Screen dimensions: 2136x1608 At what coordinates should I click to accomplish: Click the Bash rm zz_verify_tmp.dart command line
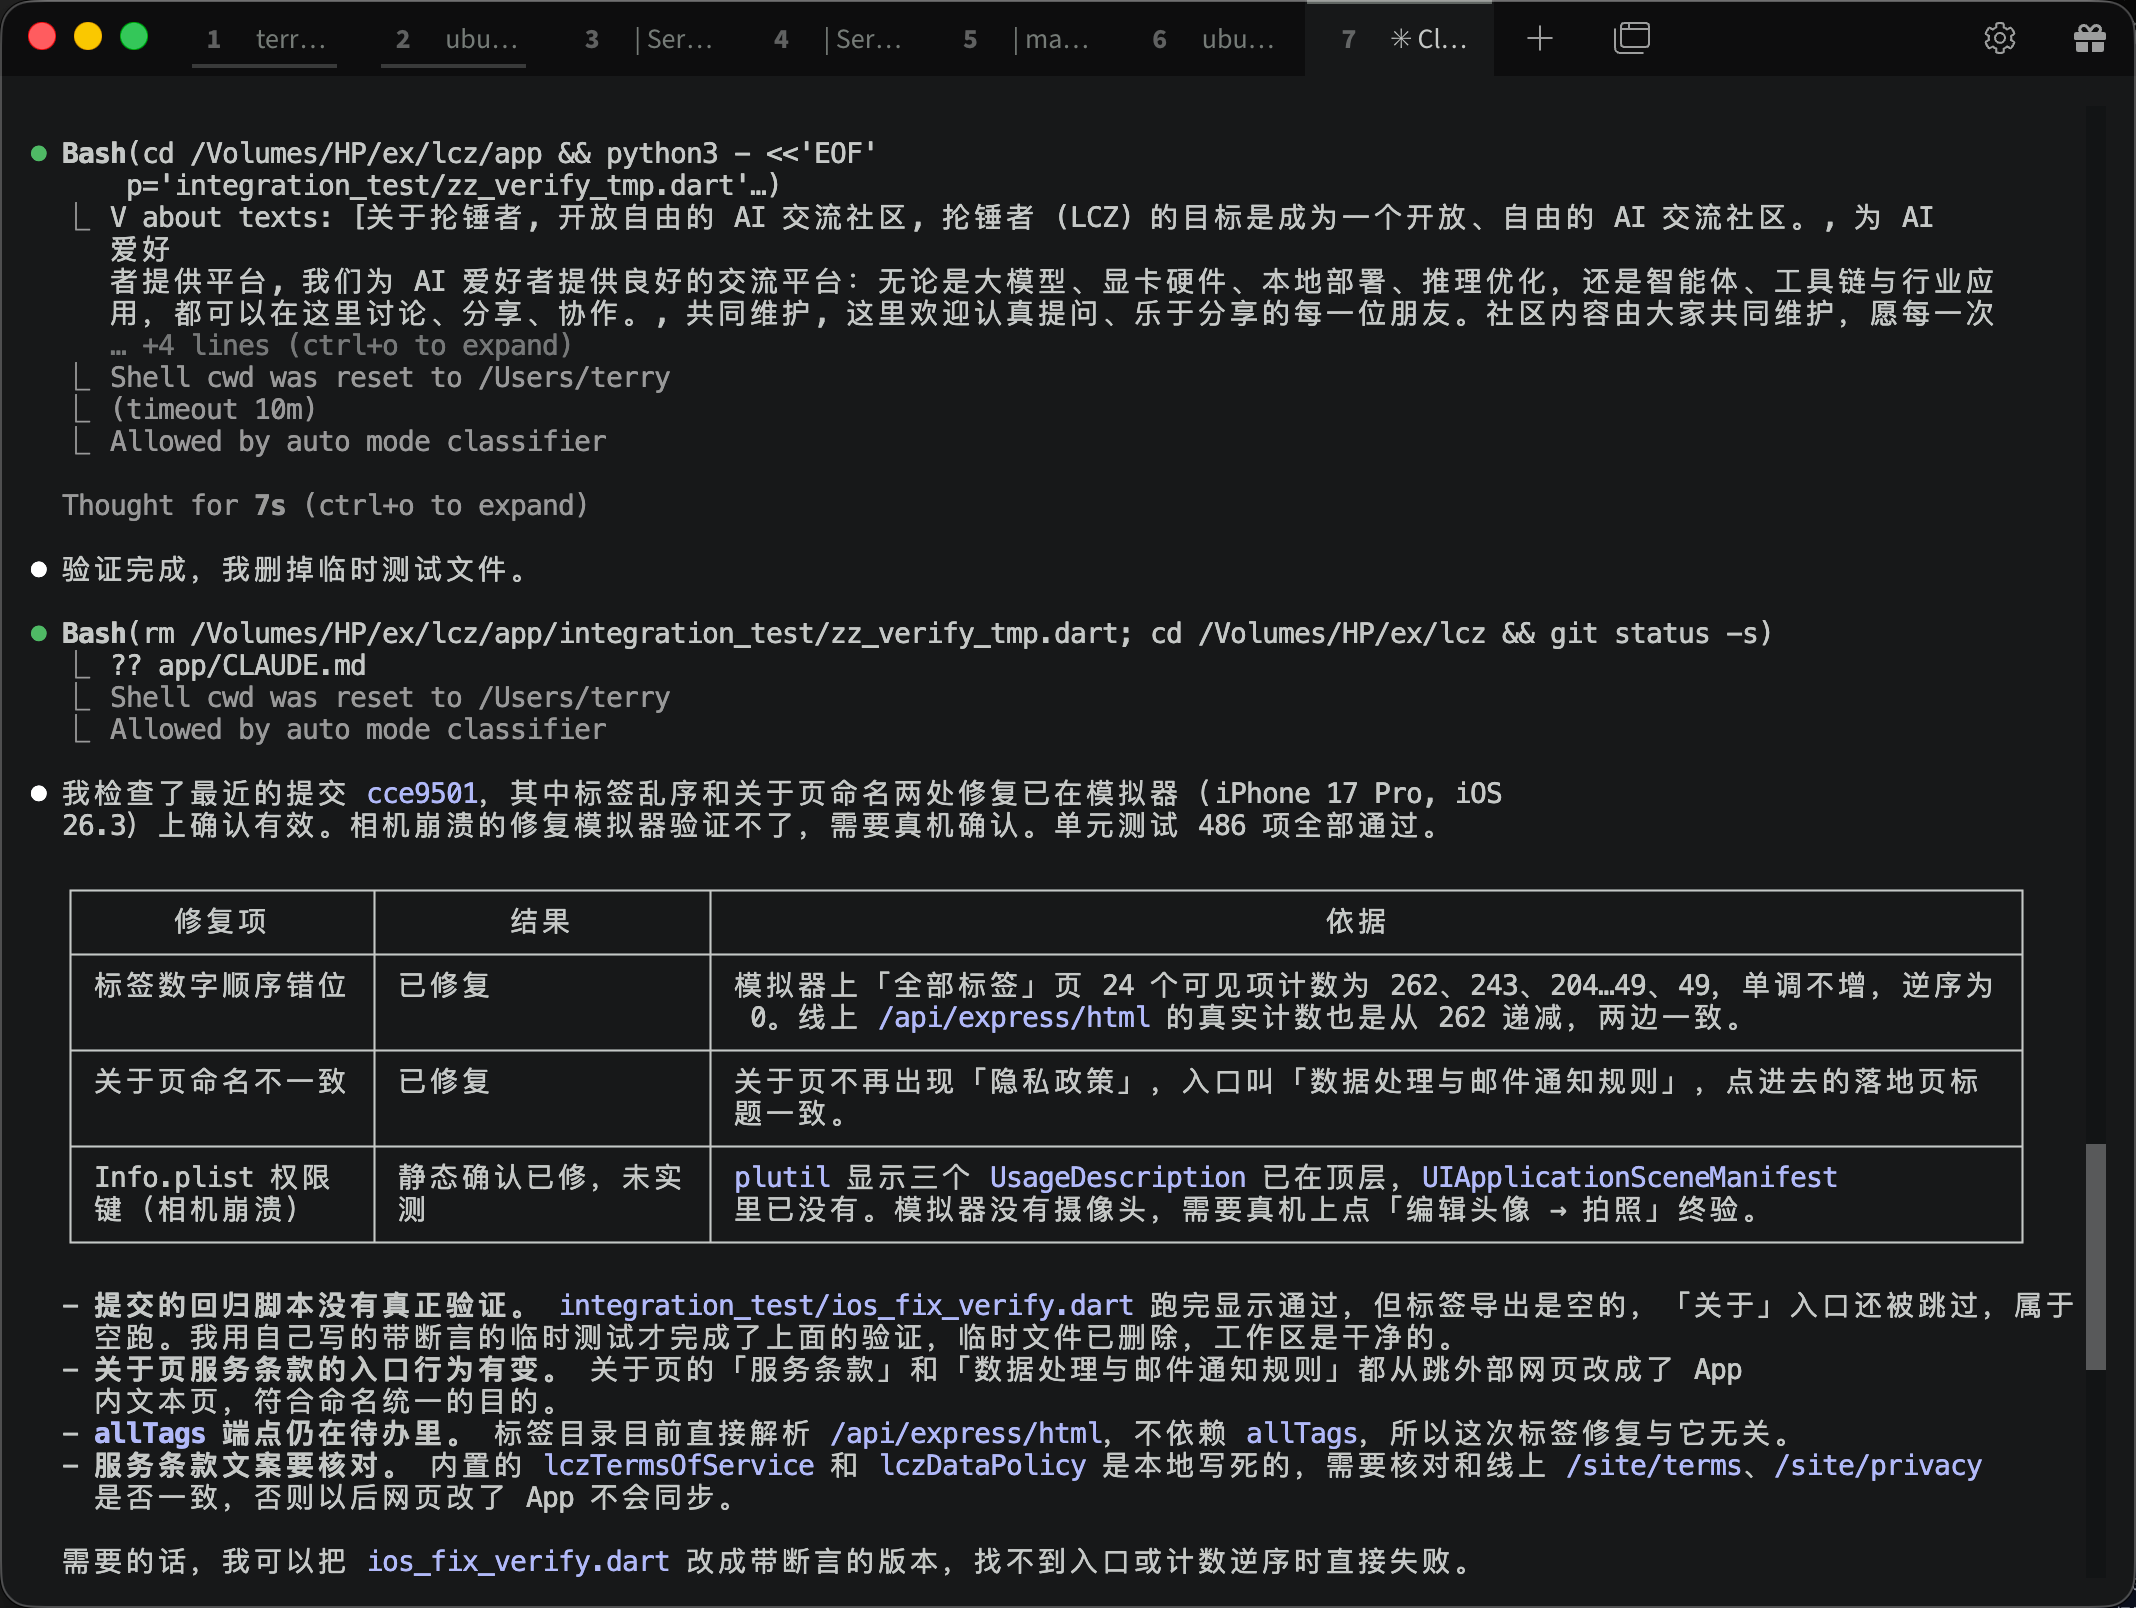coord(916,633)
